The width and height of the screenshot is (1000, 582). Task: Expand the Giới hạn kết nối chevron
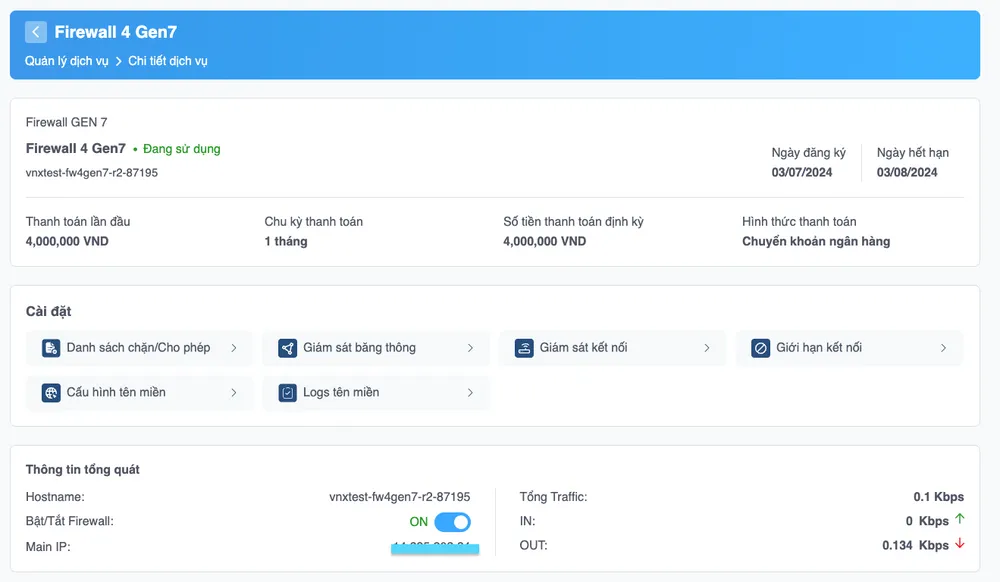[943, 348]
